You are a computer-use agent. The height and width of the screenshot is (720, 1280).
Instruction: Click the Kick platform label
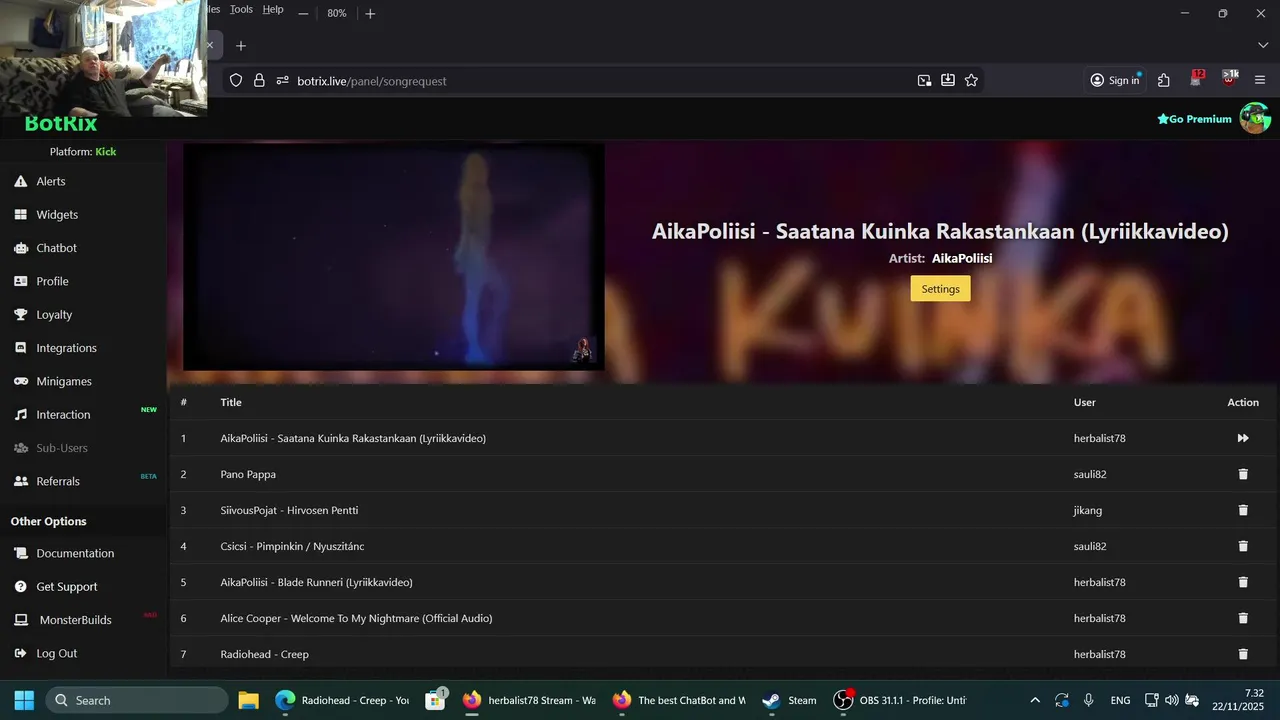[106, 152]
